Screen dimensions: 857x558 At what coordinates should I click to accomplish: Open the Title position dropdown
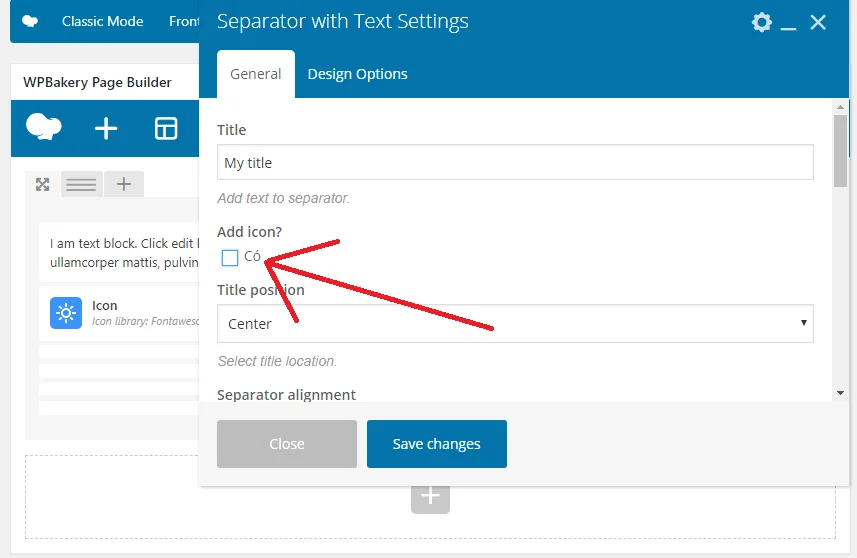point(515,324)
